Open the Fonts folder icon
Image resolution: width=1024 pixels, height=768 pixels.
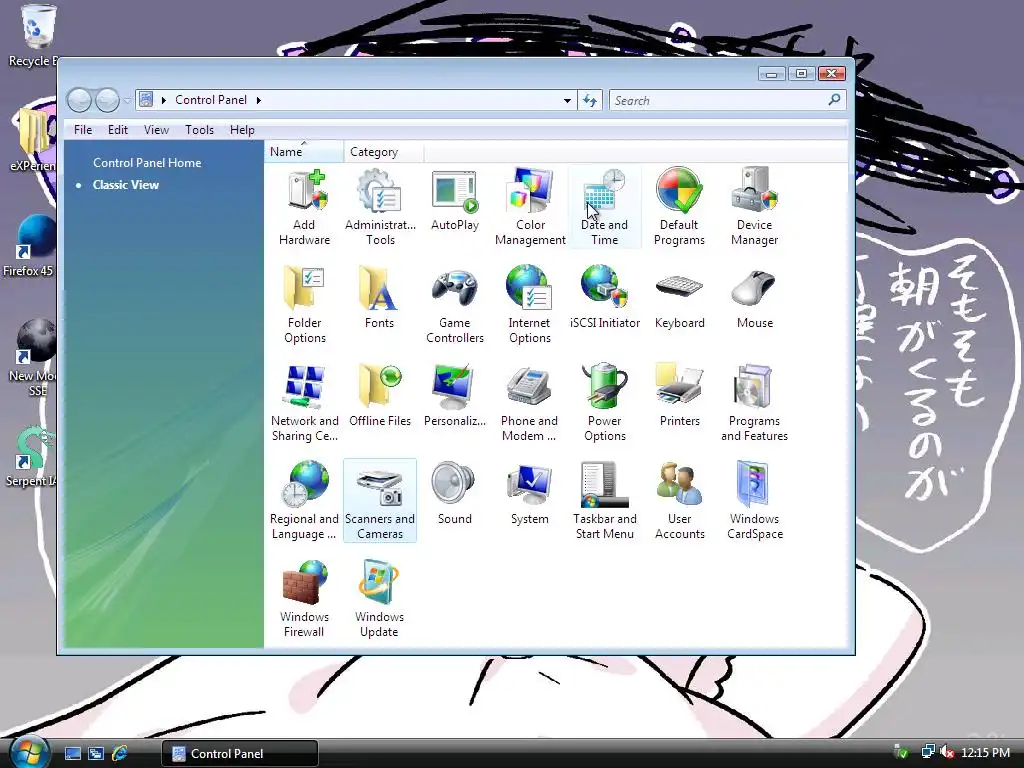tap(379, 298)
